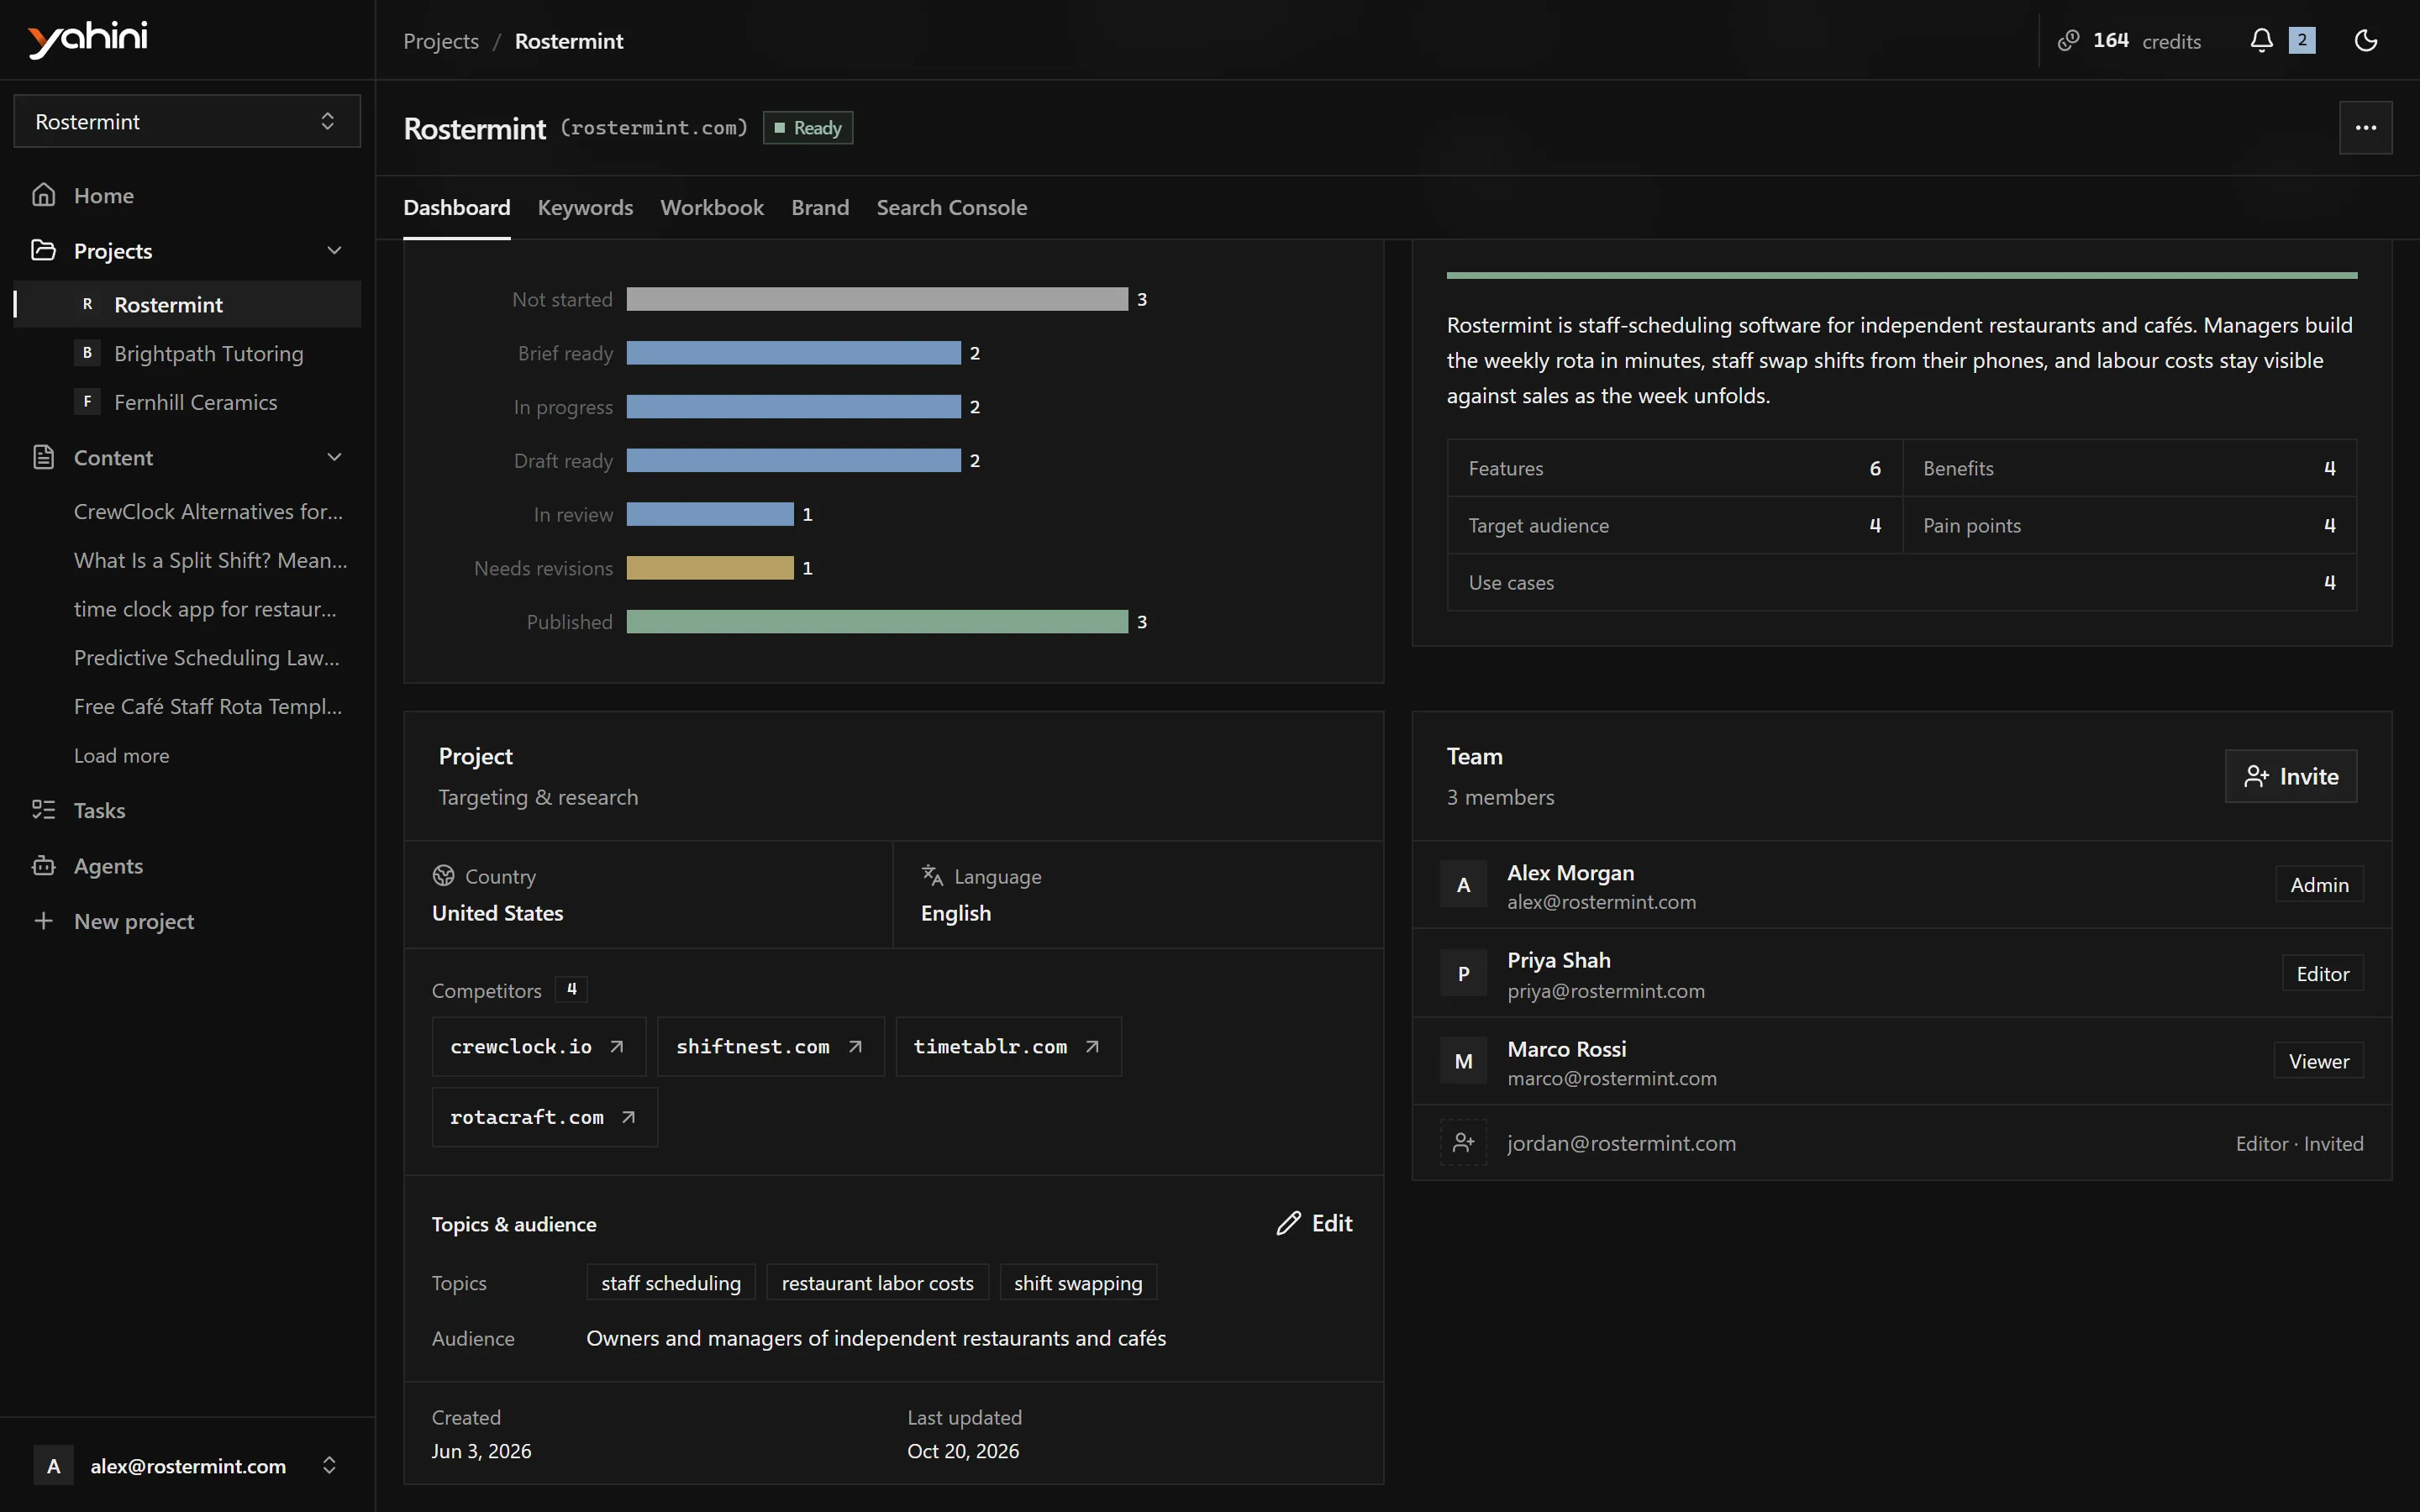
Task: Click the Agents robot icon
Action: [x=43, y=865]
